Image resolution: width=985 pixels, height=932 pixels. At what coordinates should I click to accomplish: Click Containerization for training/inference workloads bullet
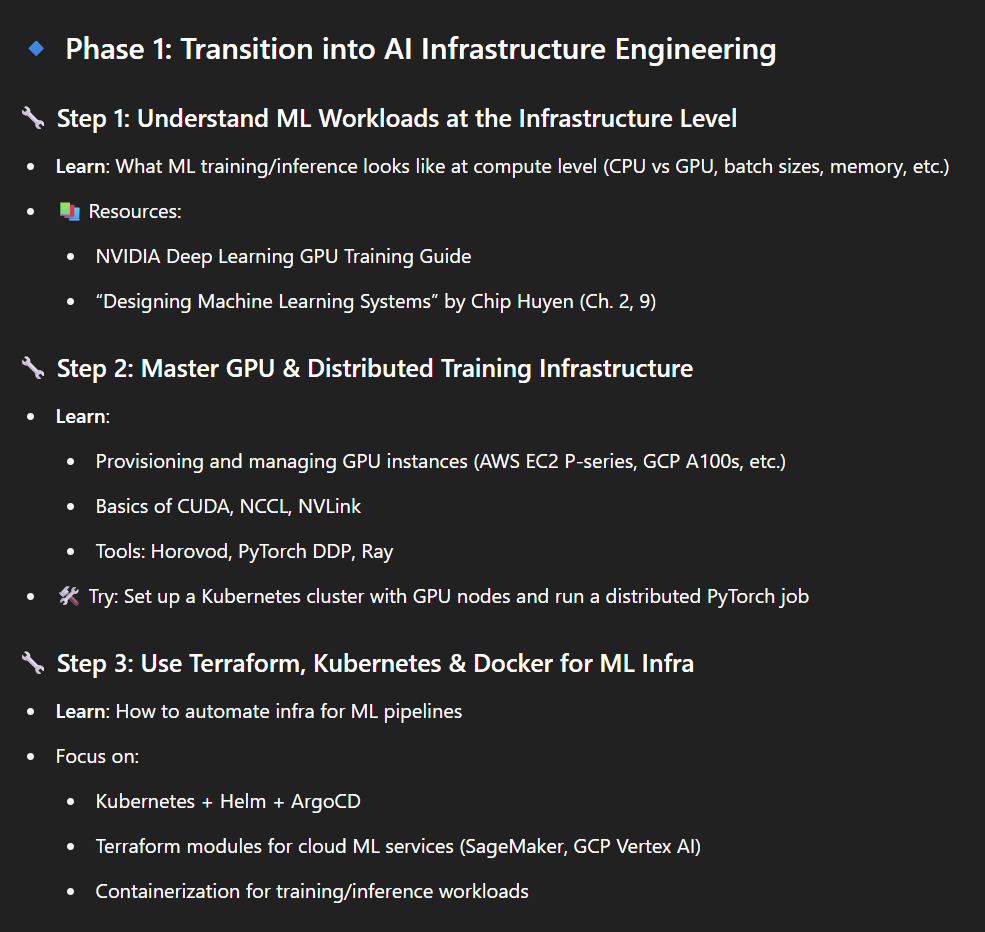(x=312, y=891)
